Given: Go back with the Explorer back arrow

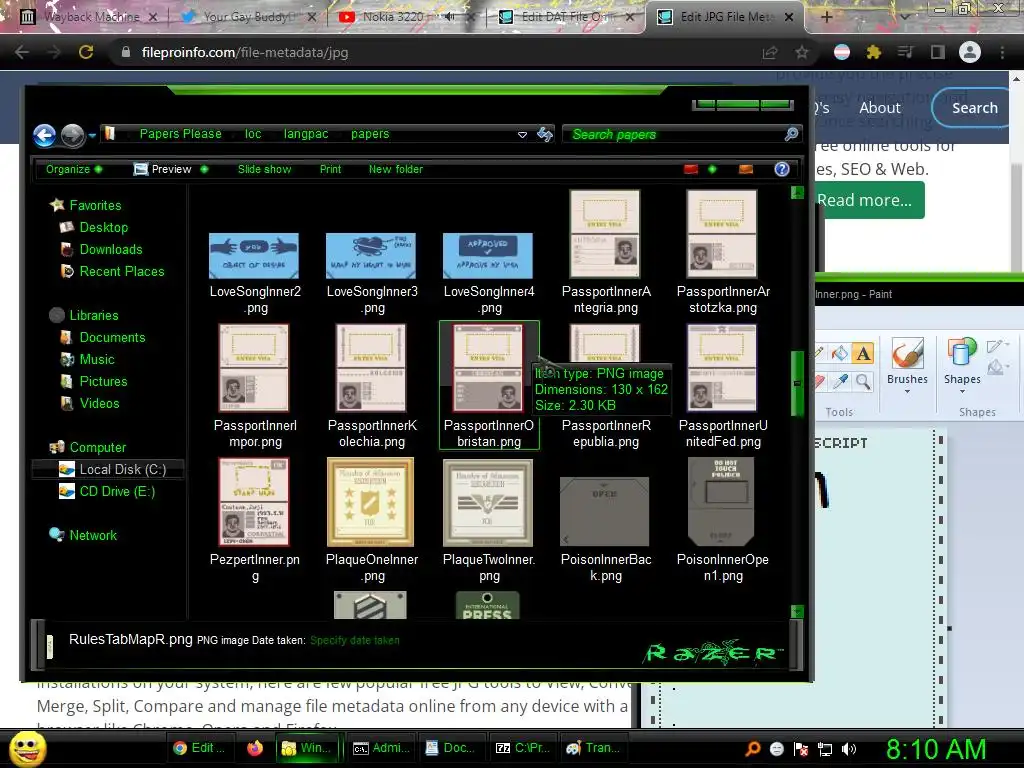Looking at the screenshot, I should [x=44, y=135].
